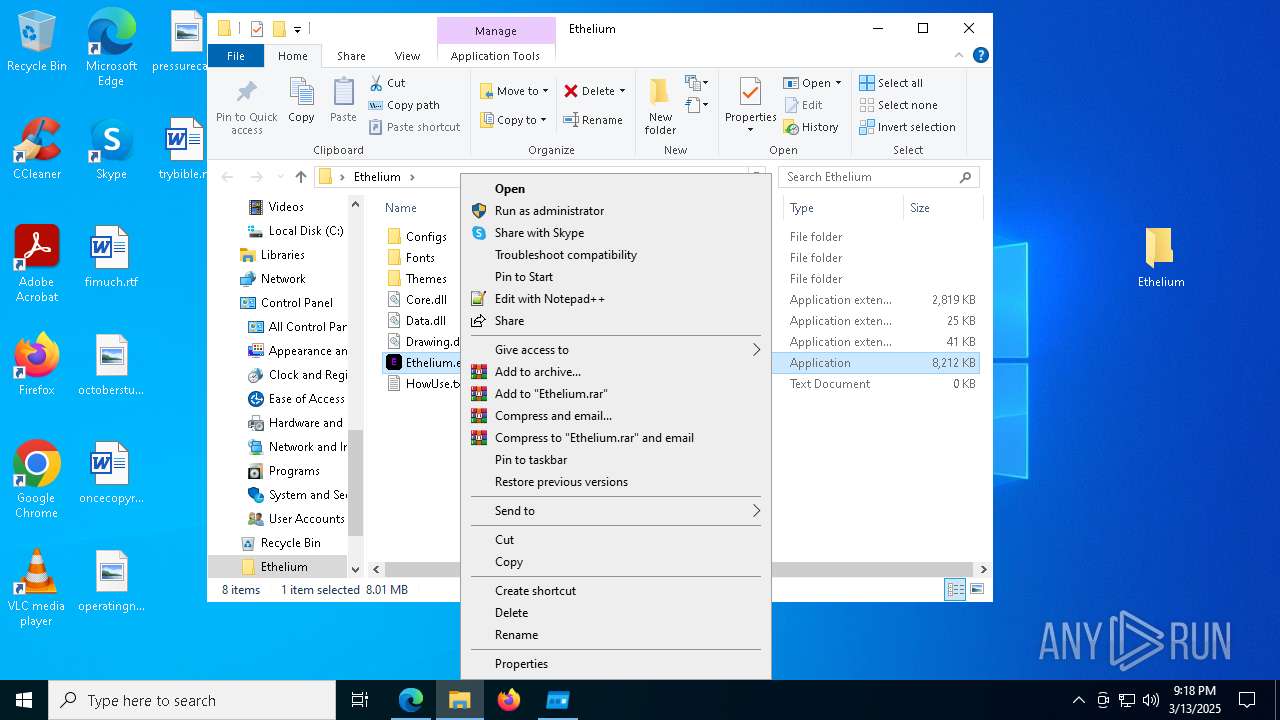The height and width of the screenshot is (720, 1280).
Task: Switch to the Share ribbon tab
Action: [351, 56]
